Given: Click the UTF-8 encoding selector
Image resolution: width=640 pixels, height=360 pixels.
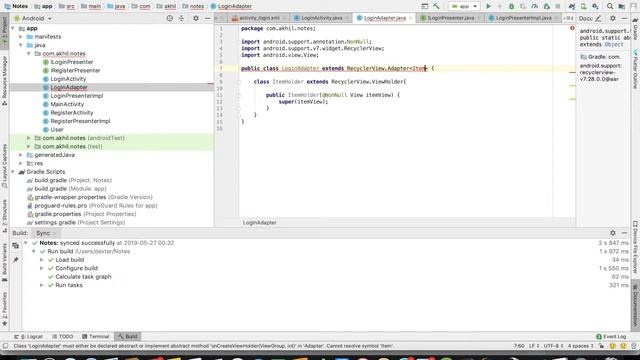Looking at the screenshot, I should point(553,346).
